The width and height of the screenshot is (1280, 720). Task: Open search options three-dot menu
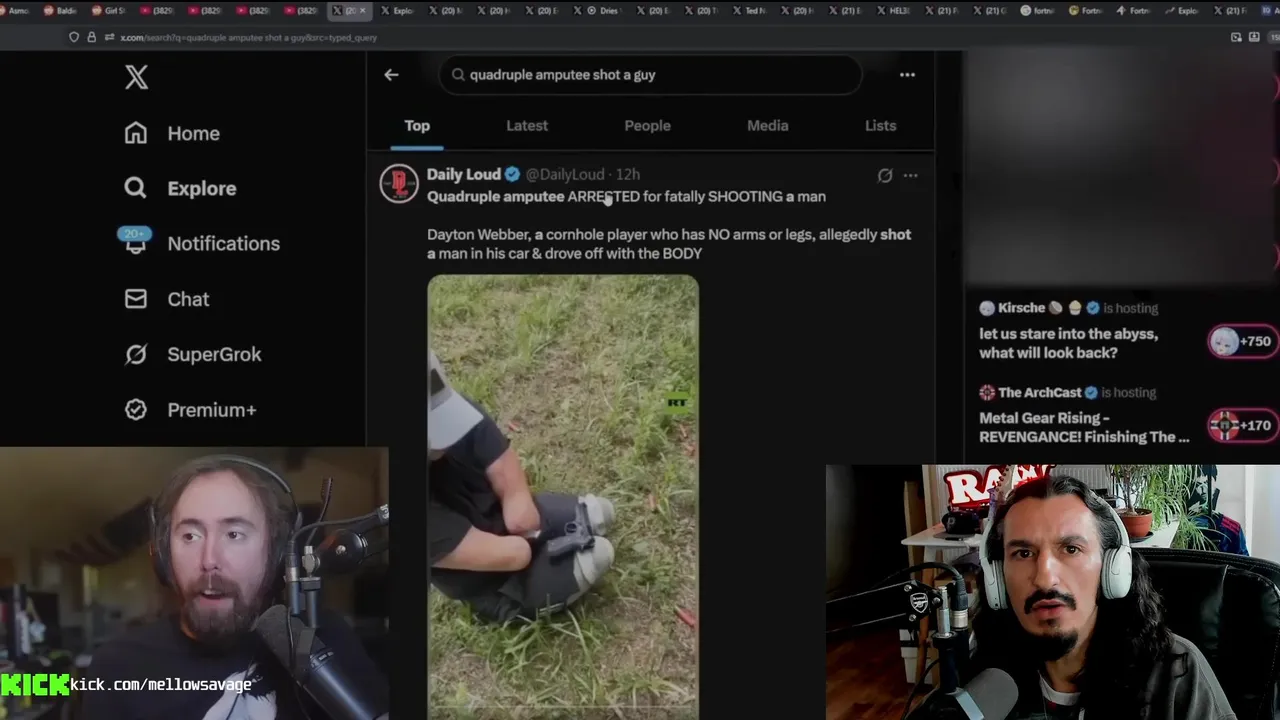point(907,74)
